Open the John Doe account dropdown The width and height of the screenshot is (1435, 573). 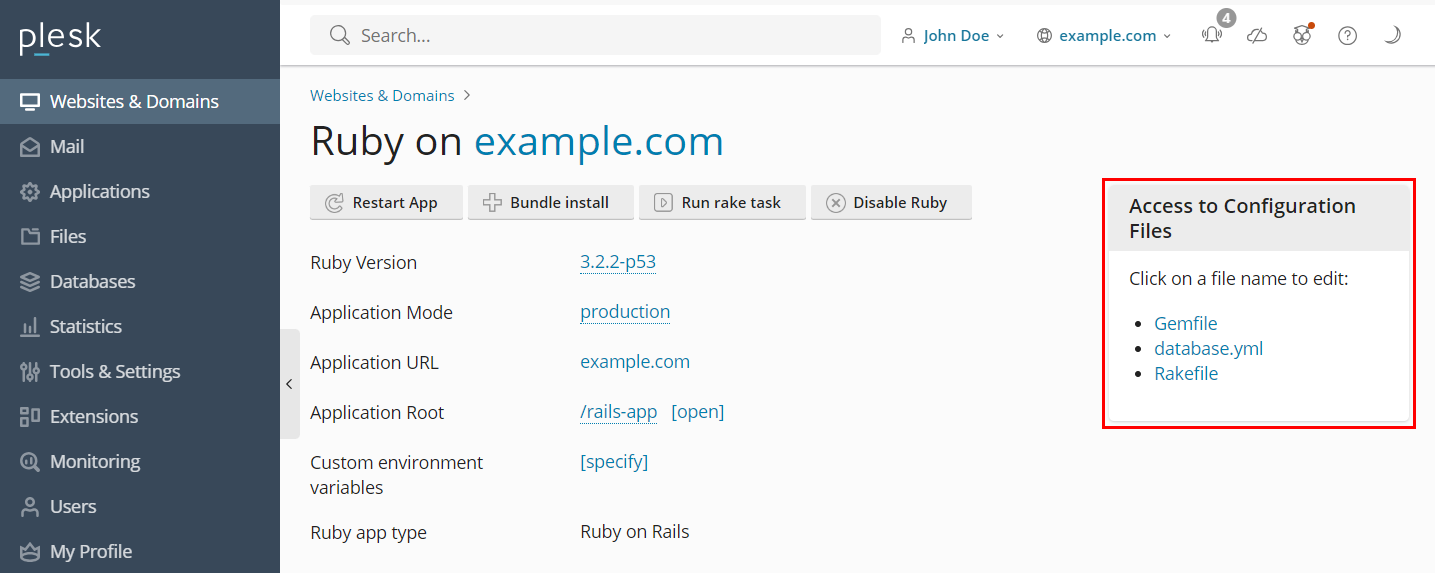pos(953,36)
